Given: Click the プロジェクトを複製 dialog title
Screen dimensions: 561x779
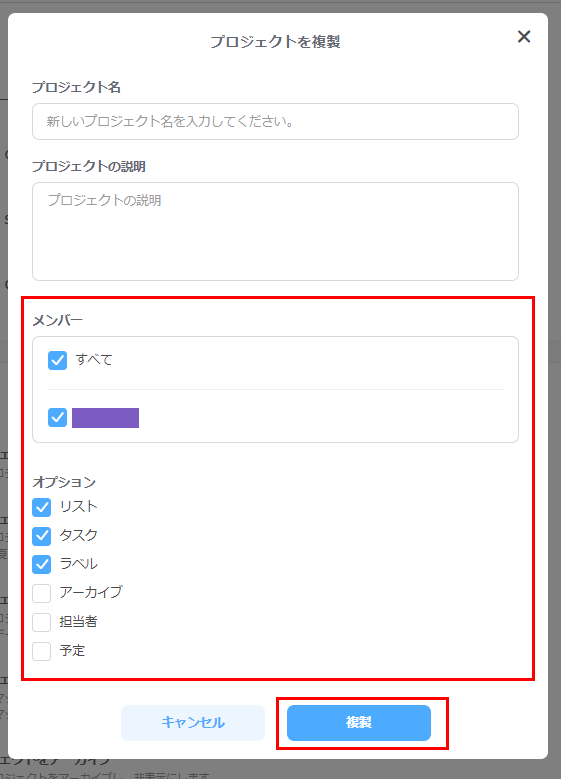Looking at the screenshot, I should (x=275, y=42).
